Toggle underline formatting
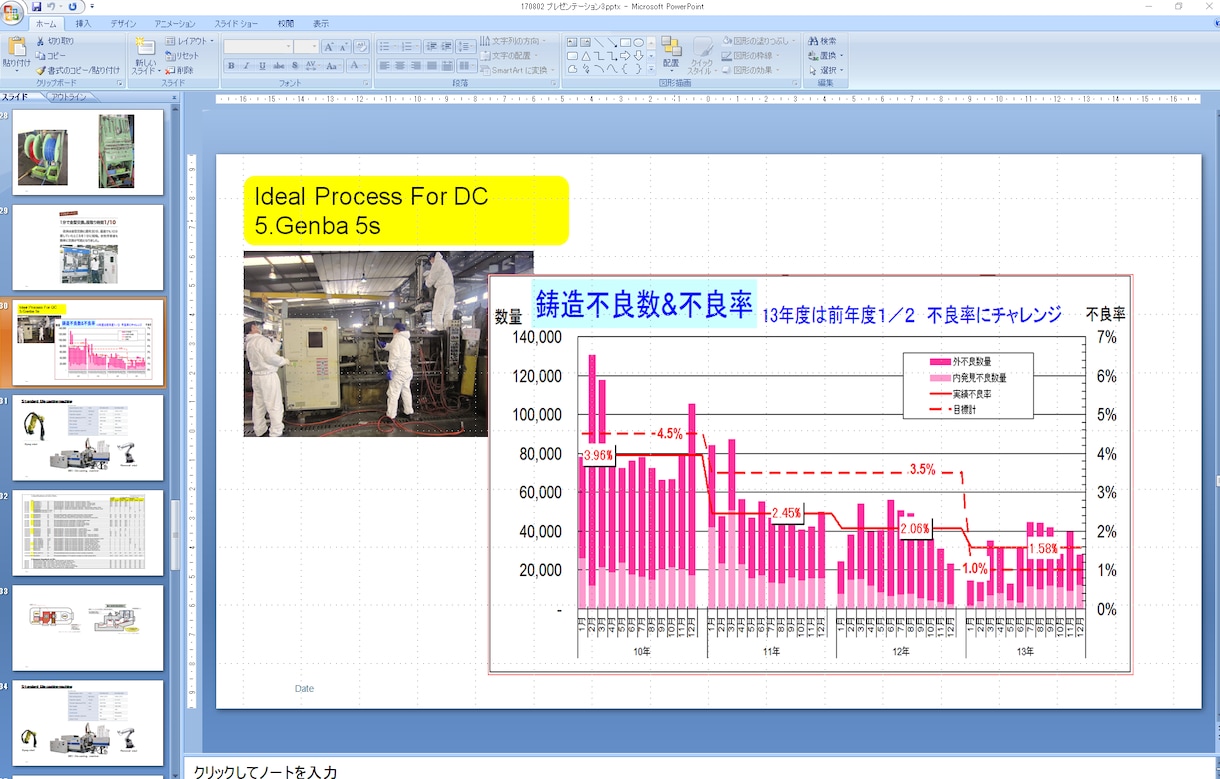This screenshot has width=1220, height=779. (261, 66)
